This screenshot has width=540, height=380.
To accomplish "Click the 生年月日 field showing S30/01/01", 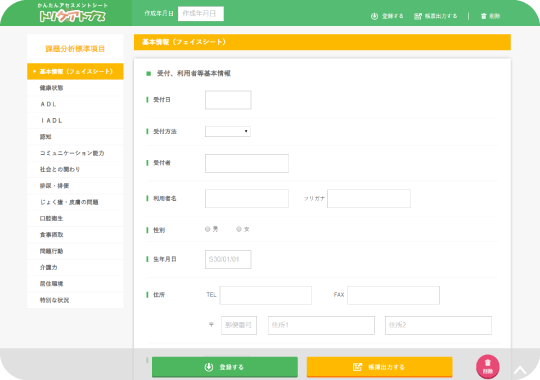I will [228, 259].
